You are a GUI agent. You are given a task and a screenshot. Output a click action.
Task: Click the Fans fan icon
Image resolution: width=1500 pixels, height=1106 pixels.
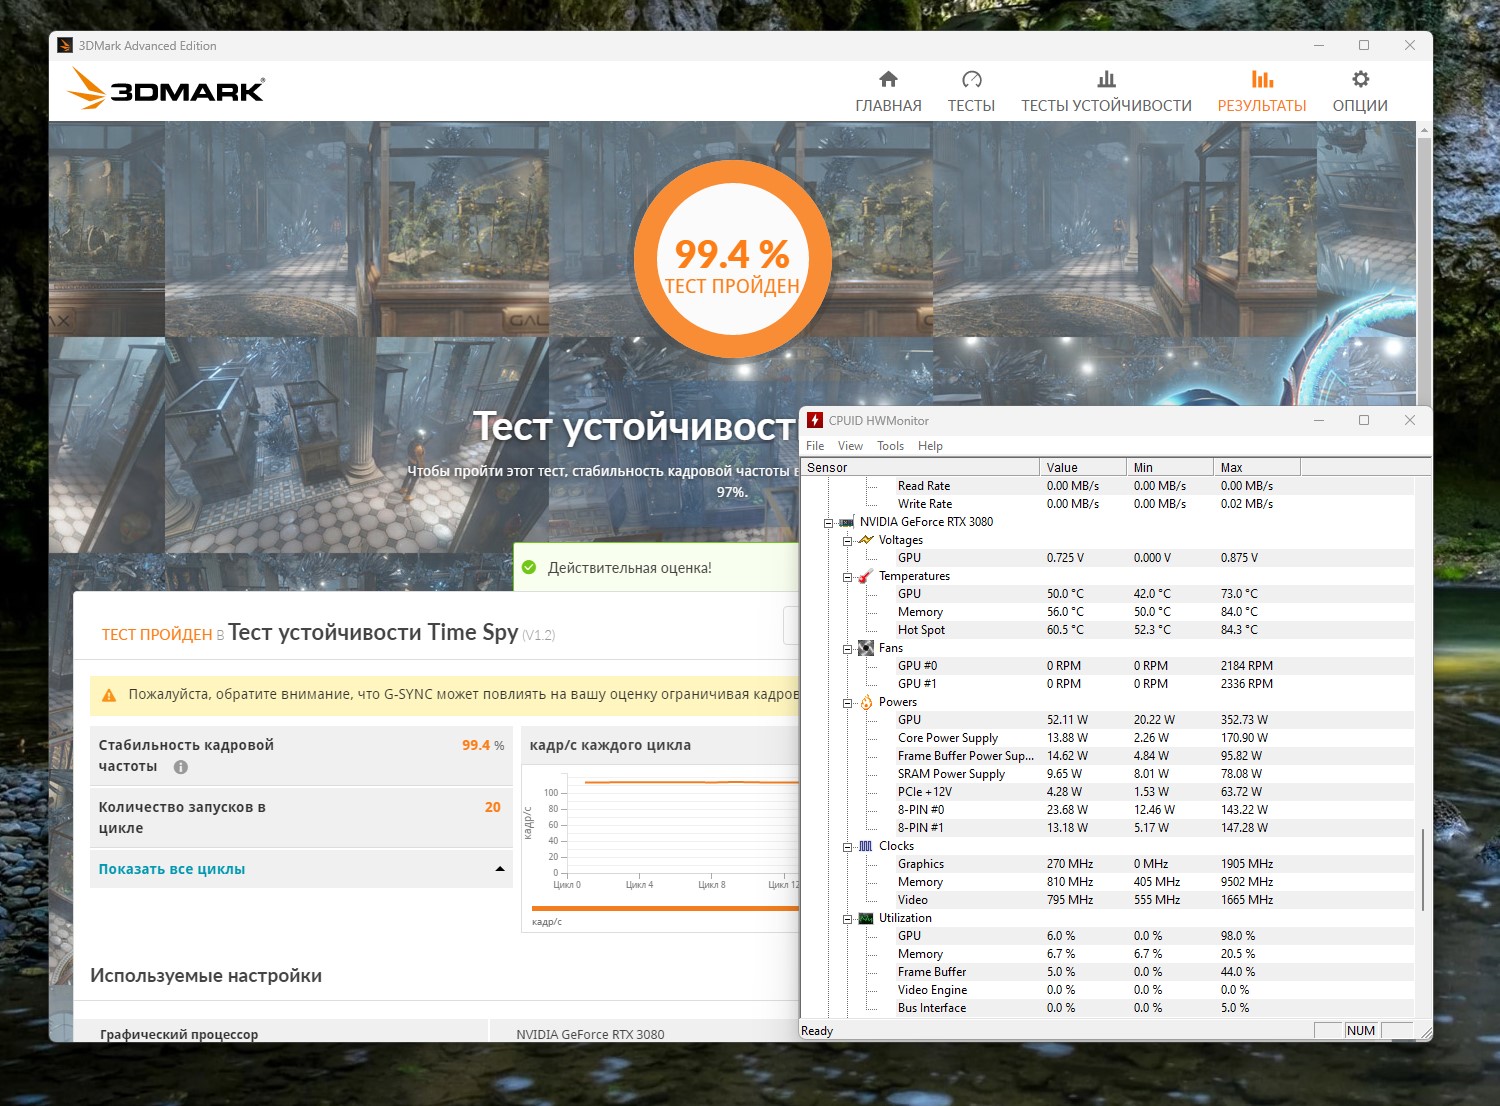[x=866, y=648]
